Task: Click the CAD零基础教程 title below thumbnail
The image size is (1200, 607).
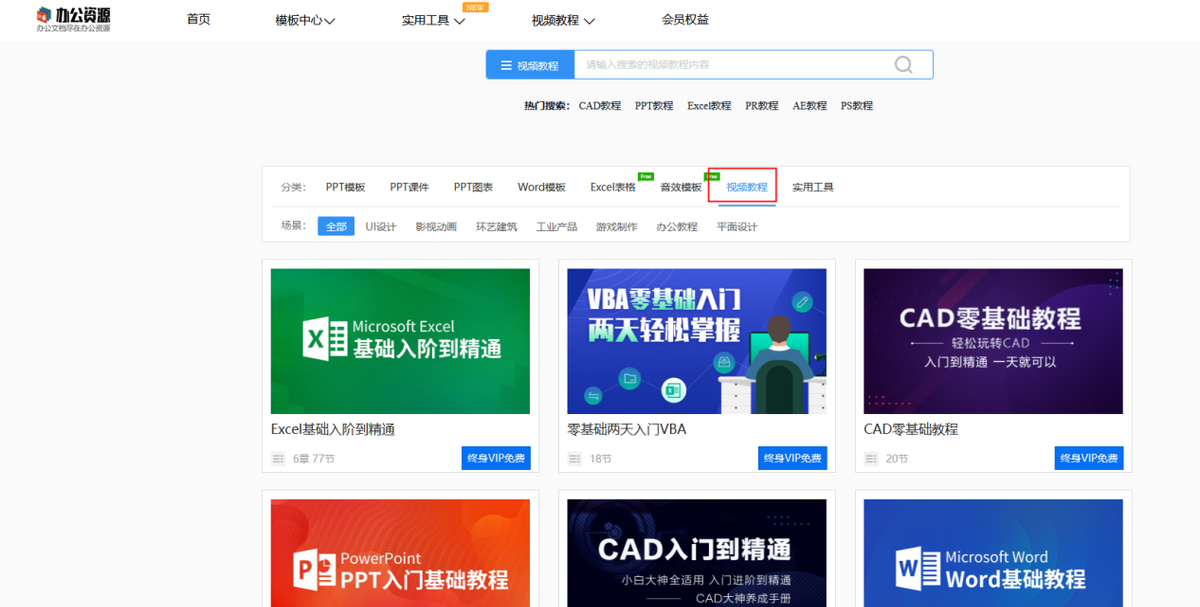Action: [911, 429]
